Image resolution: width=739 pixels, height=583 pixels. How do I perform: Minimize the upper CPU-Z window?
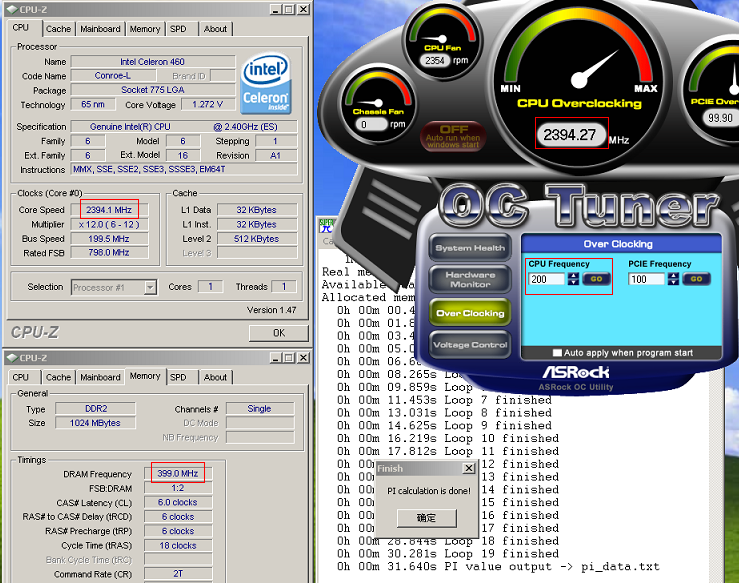pos(277,9)
